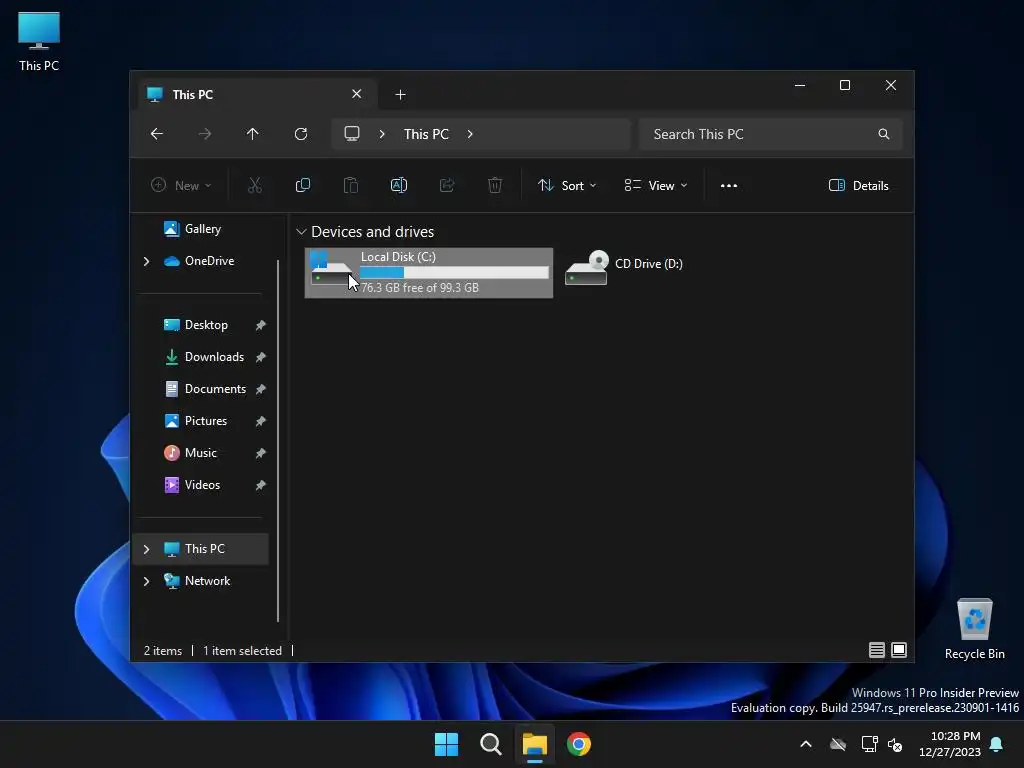
Task: Click the monitor icon in address bar
Action: pyautogui.click(x=352, y=134)
